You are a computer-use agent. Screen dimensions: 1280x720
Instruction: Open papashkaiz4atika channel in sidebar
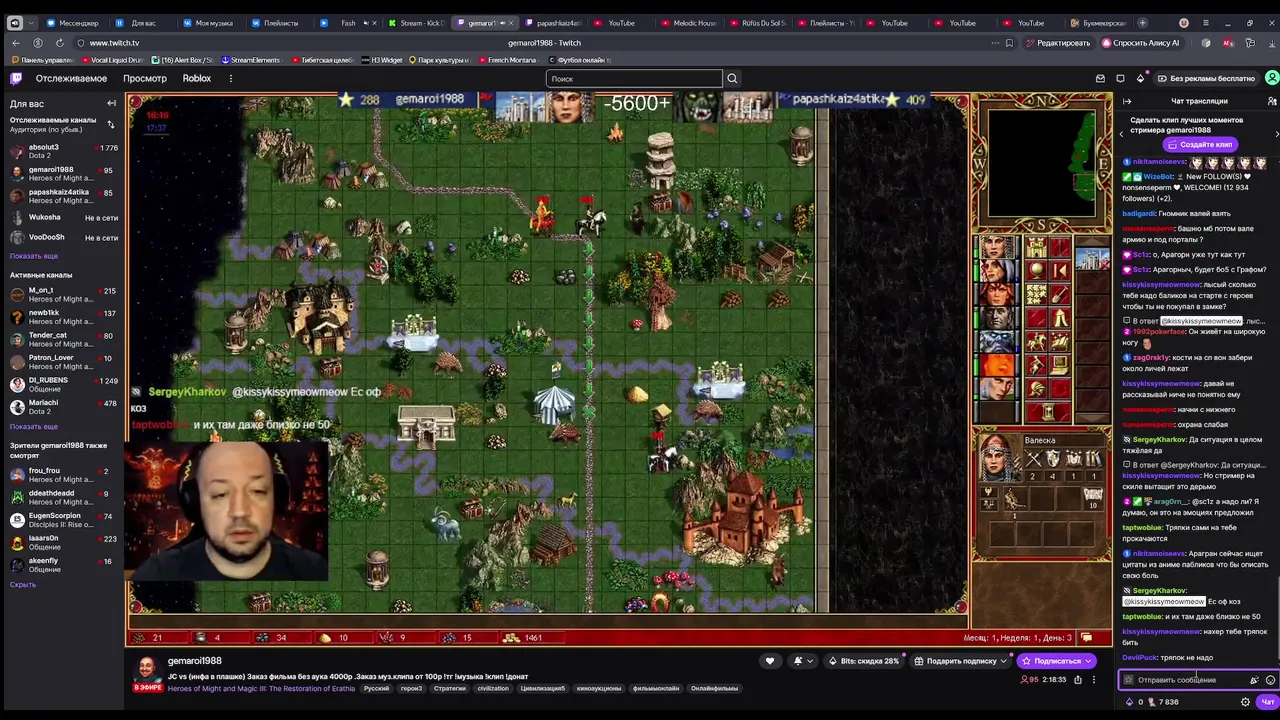[62, 196]
